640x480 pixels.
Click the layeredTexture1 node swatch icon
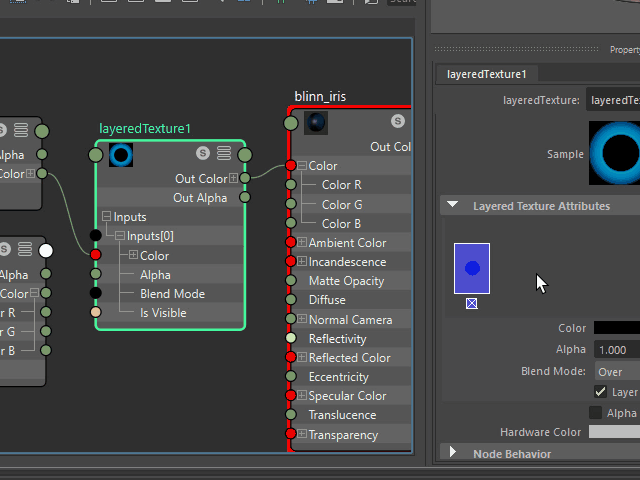121,155
